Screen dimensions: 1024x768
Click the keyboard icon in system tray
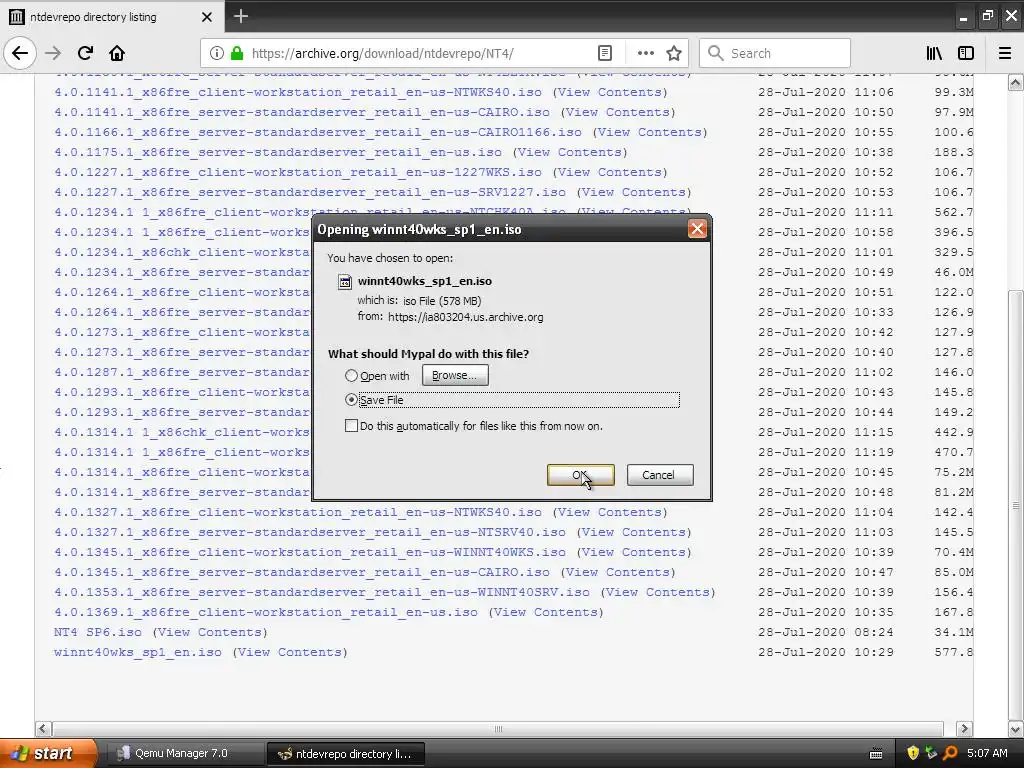point(876,754)
